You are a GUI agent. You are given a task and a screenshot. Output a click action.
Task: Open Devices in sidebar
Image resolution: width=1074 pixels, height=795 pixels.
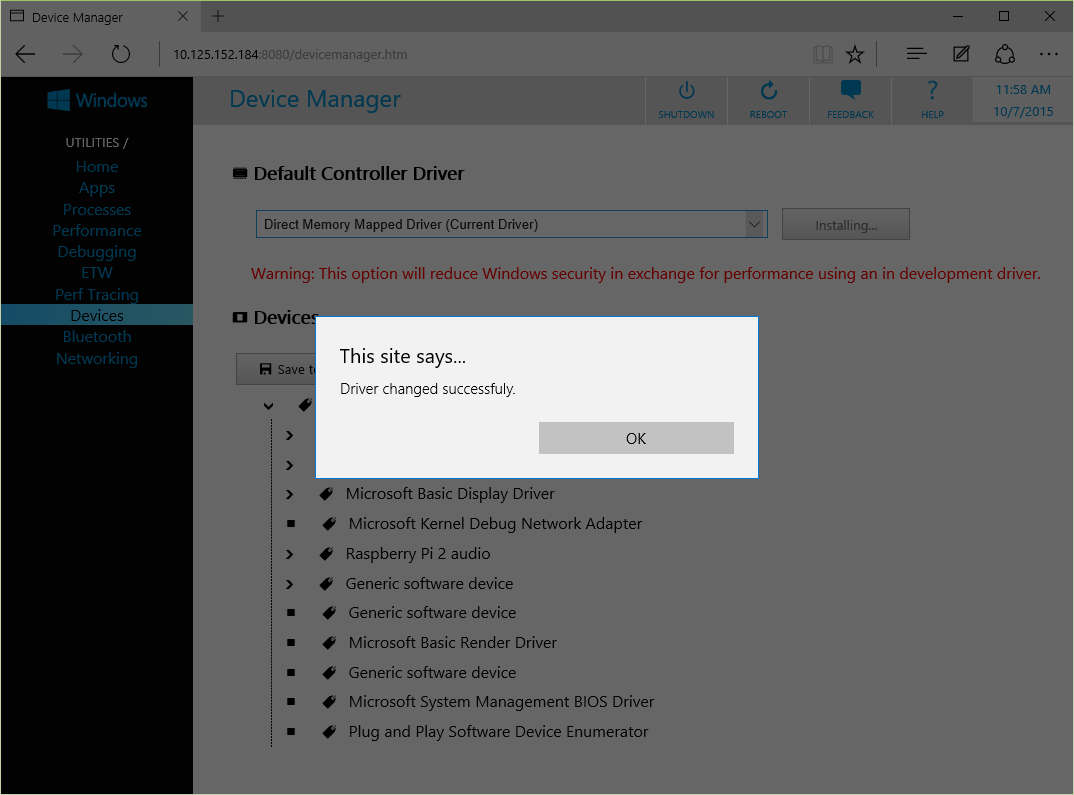click(97, 315)
